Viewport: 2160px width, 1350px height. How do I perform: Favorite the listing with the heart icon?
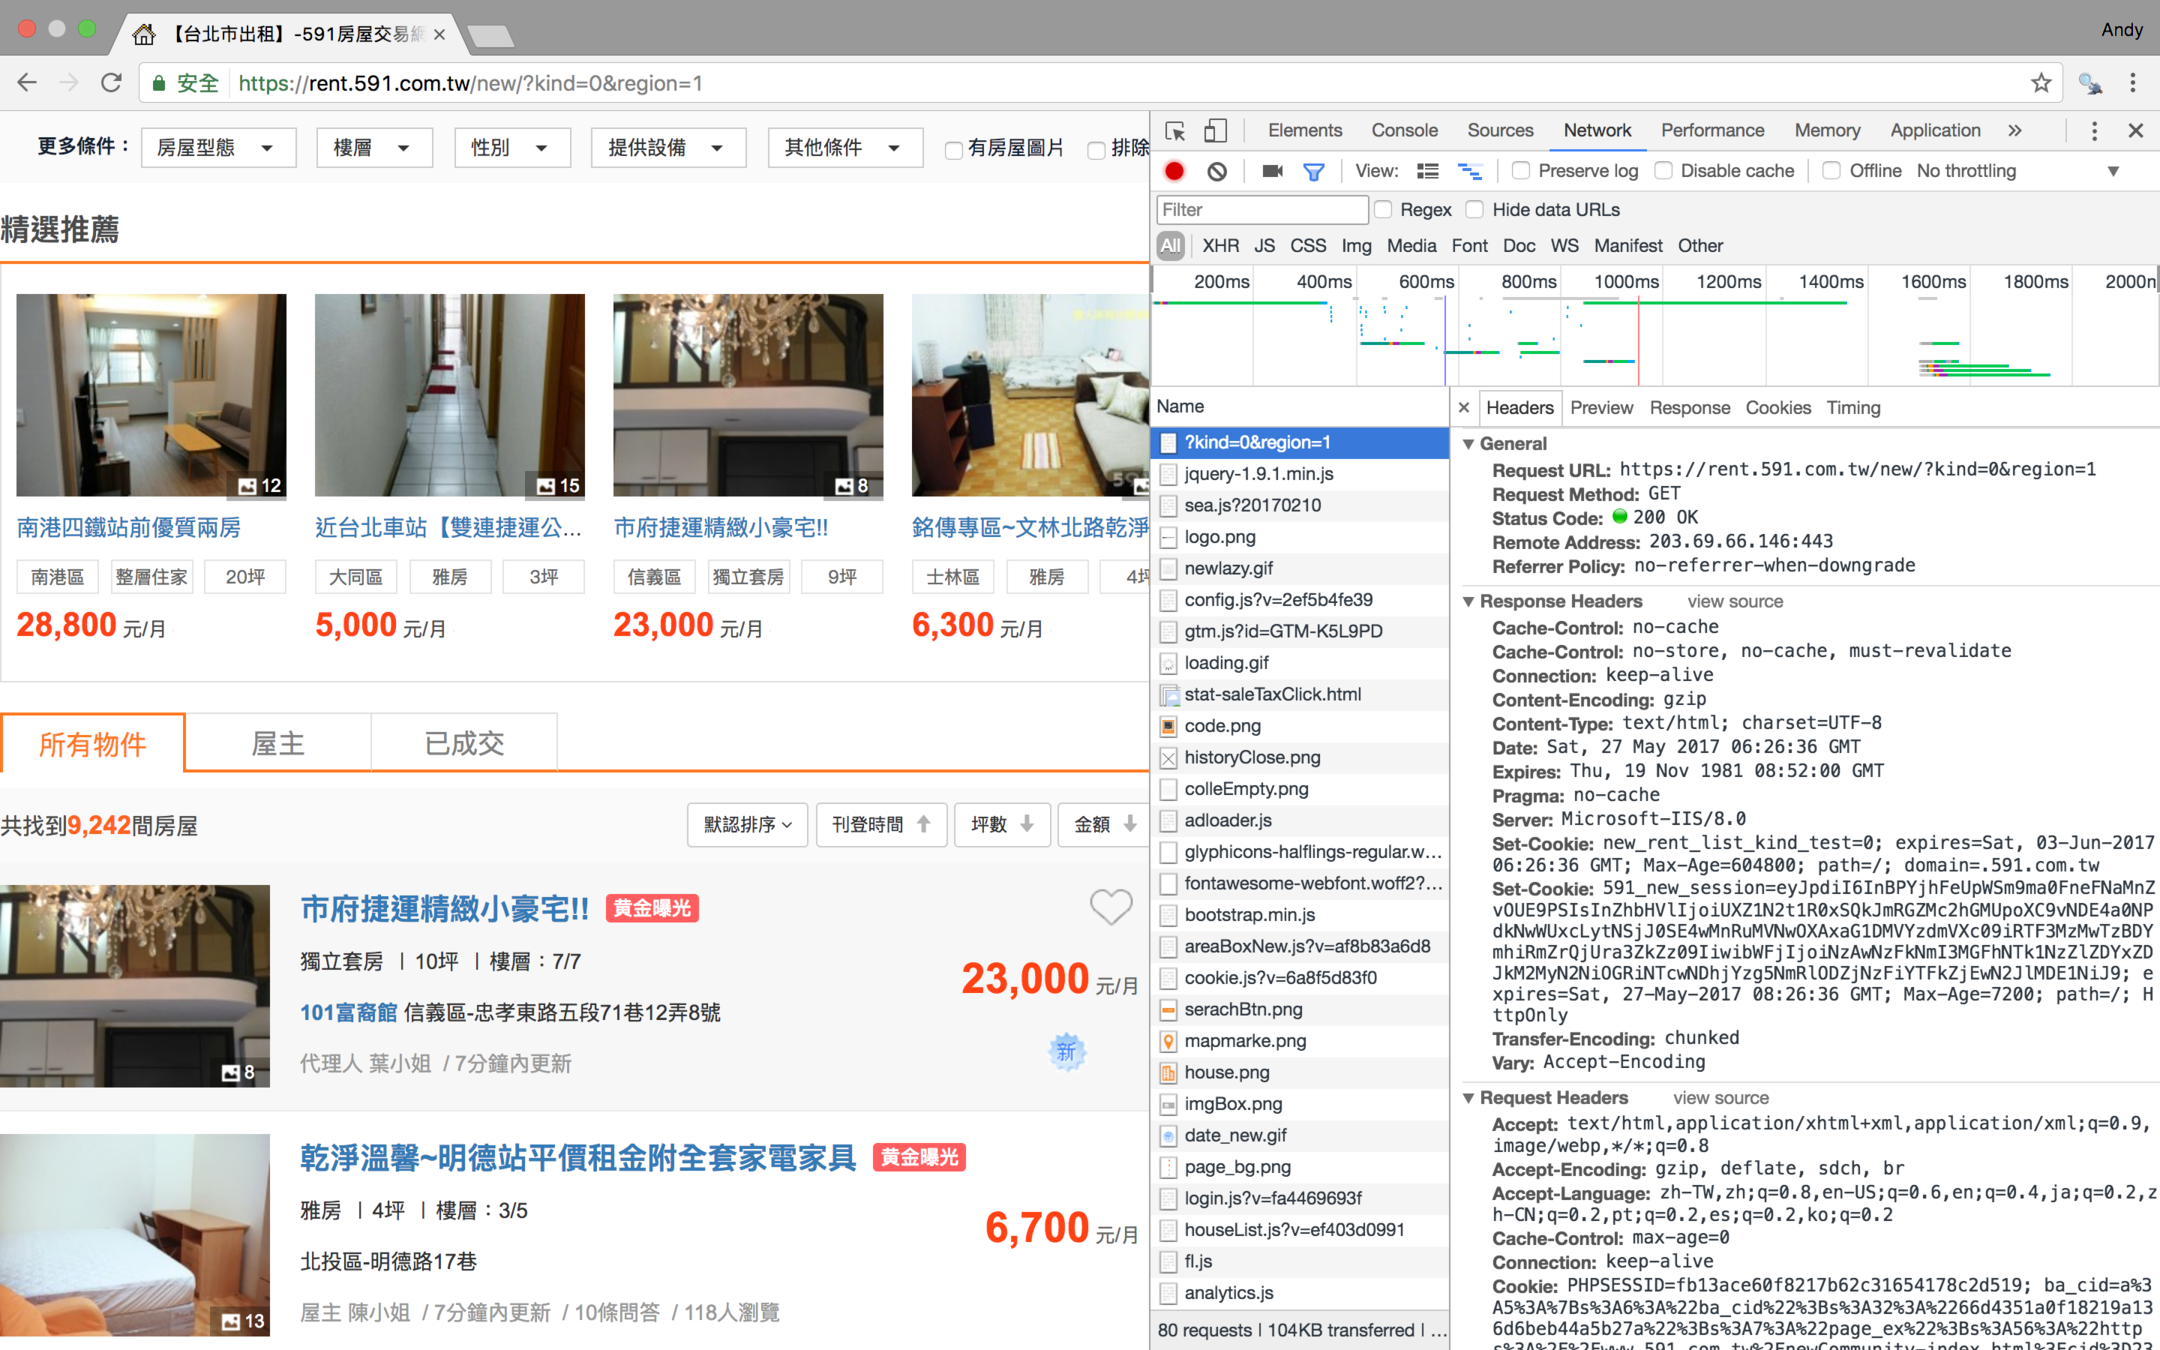click(x=1110, y=906)
